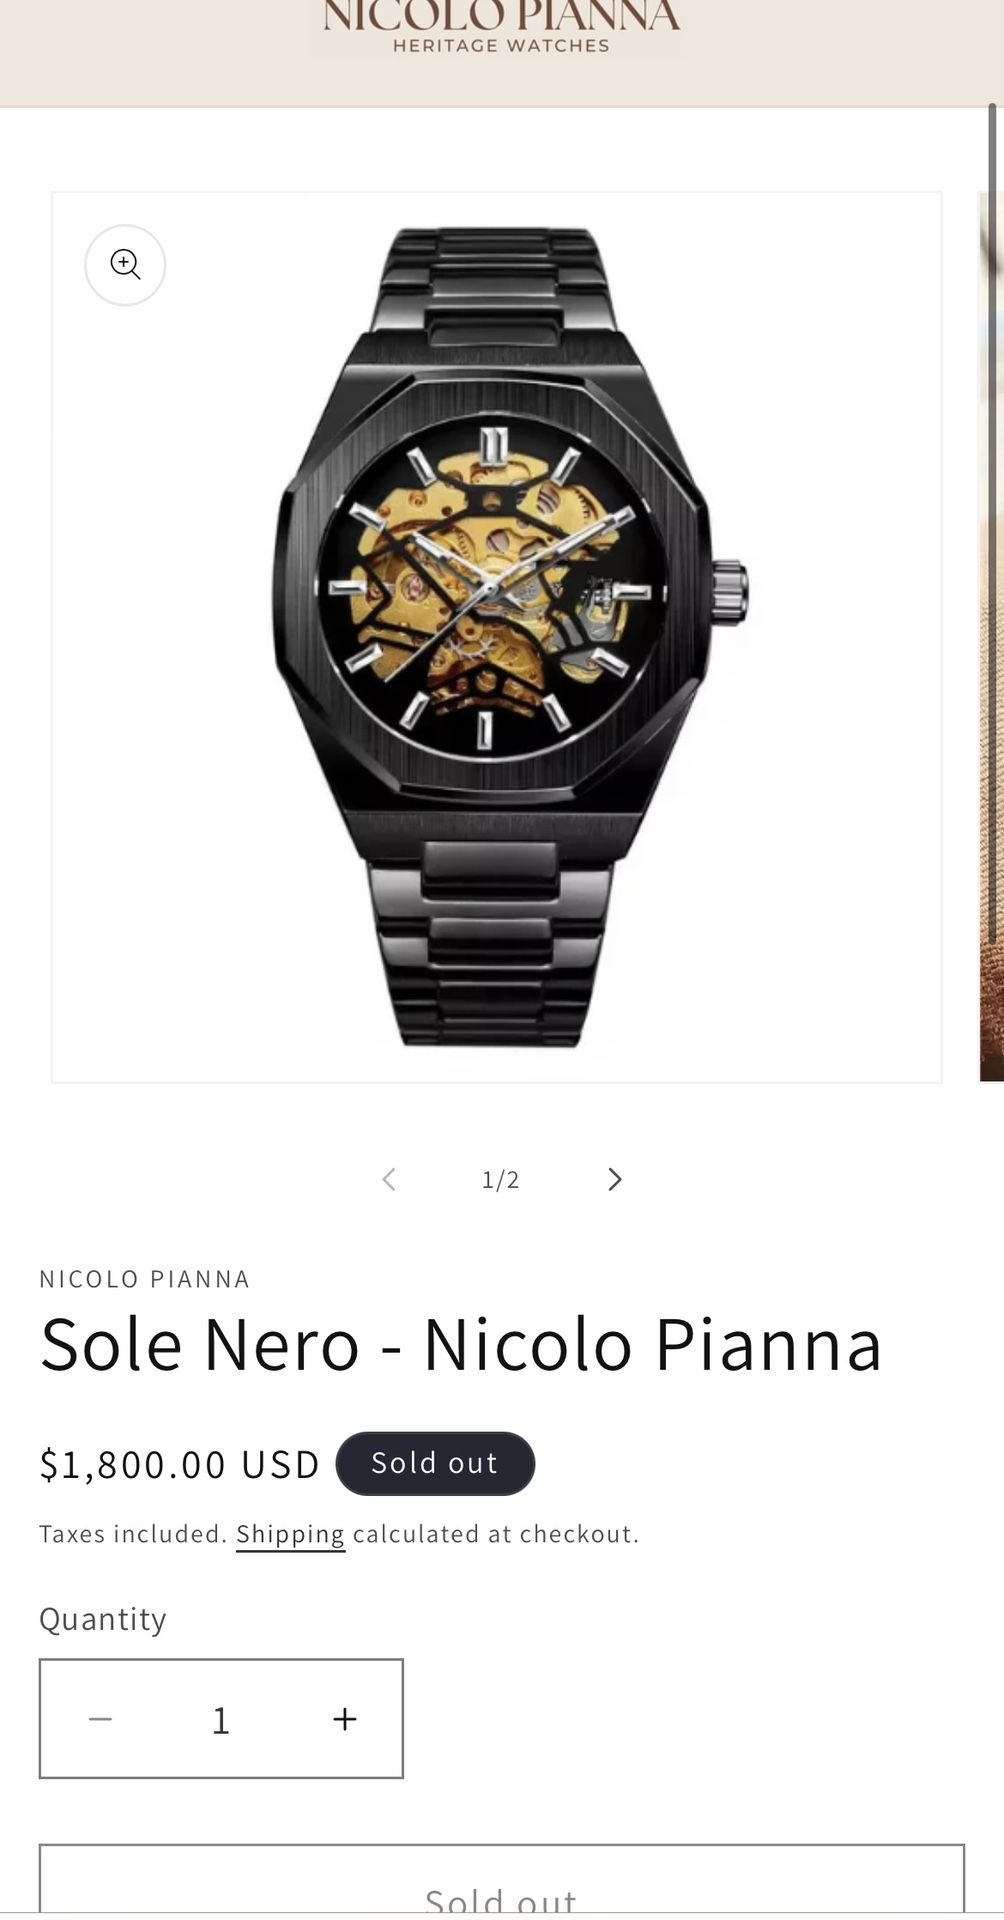The height and width of the screenshot is (1920, 1004).
Task: Decrease quantity with the minus icon
Action: click(x=100, y=1719)
